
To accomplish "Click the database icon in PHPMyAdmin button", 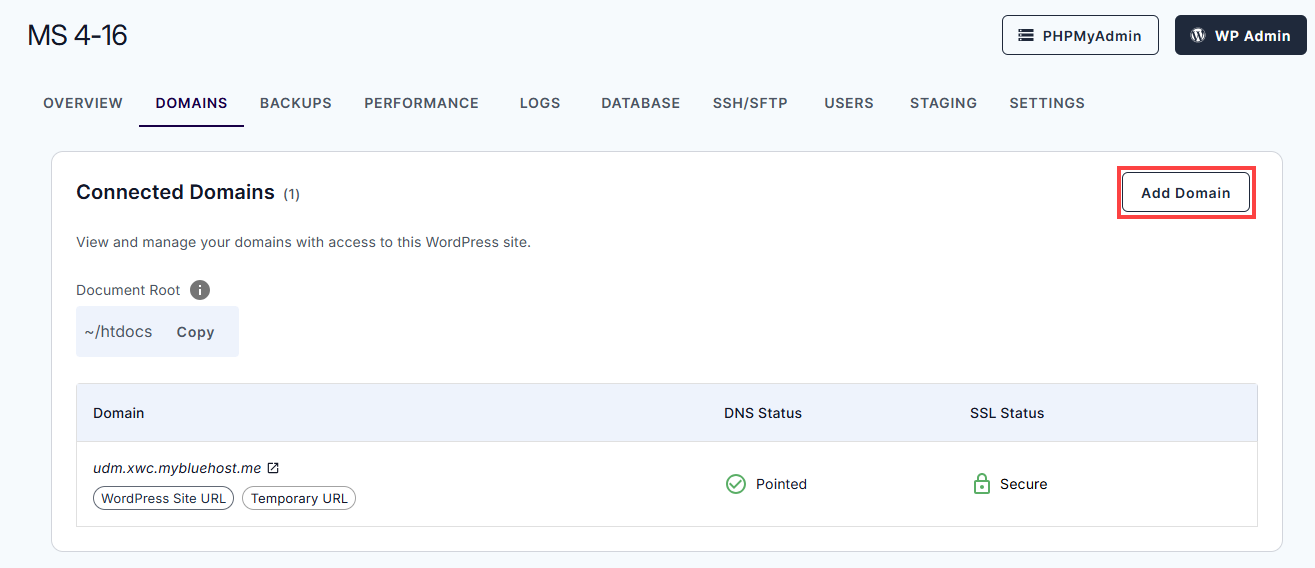I will tap(1026, 35).
